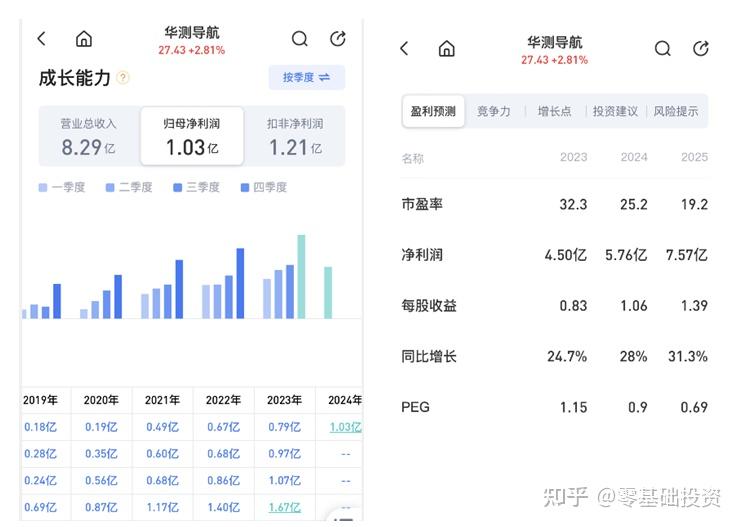Select 每股收益 row label
The height and width of the screenshot is (527, 740).
(429, 306)
